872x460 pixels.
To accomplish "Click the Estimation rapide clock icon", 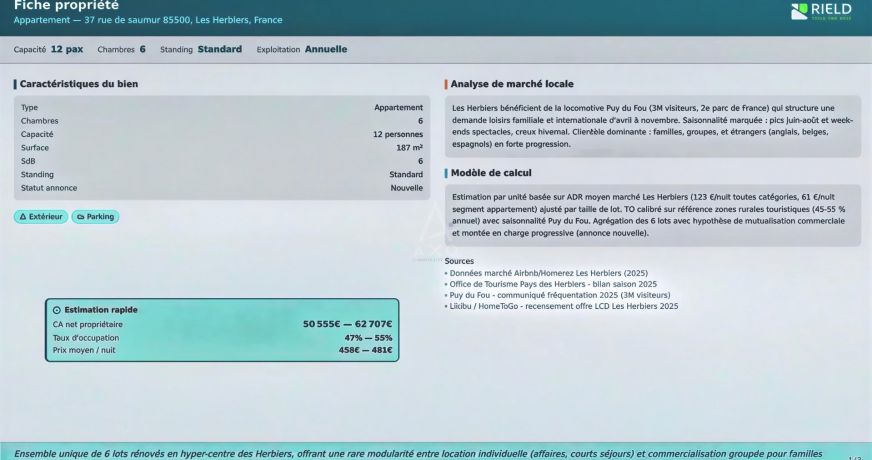I will pyautogui.click(x=57, y=310).
